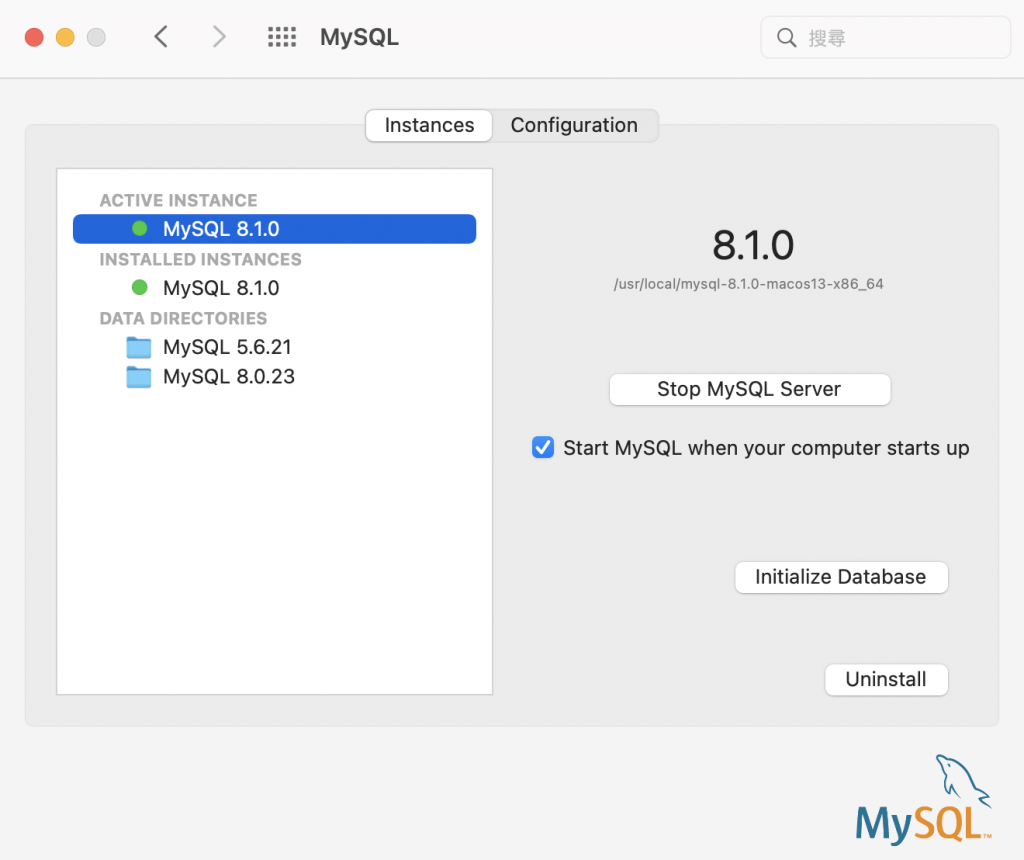1024x860 pixels.
Task: Click the MySQL window title
Action: 359,37
